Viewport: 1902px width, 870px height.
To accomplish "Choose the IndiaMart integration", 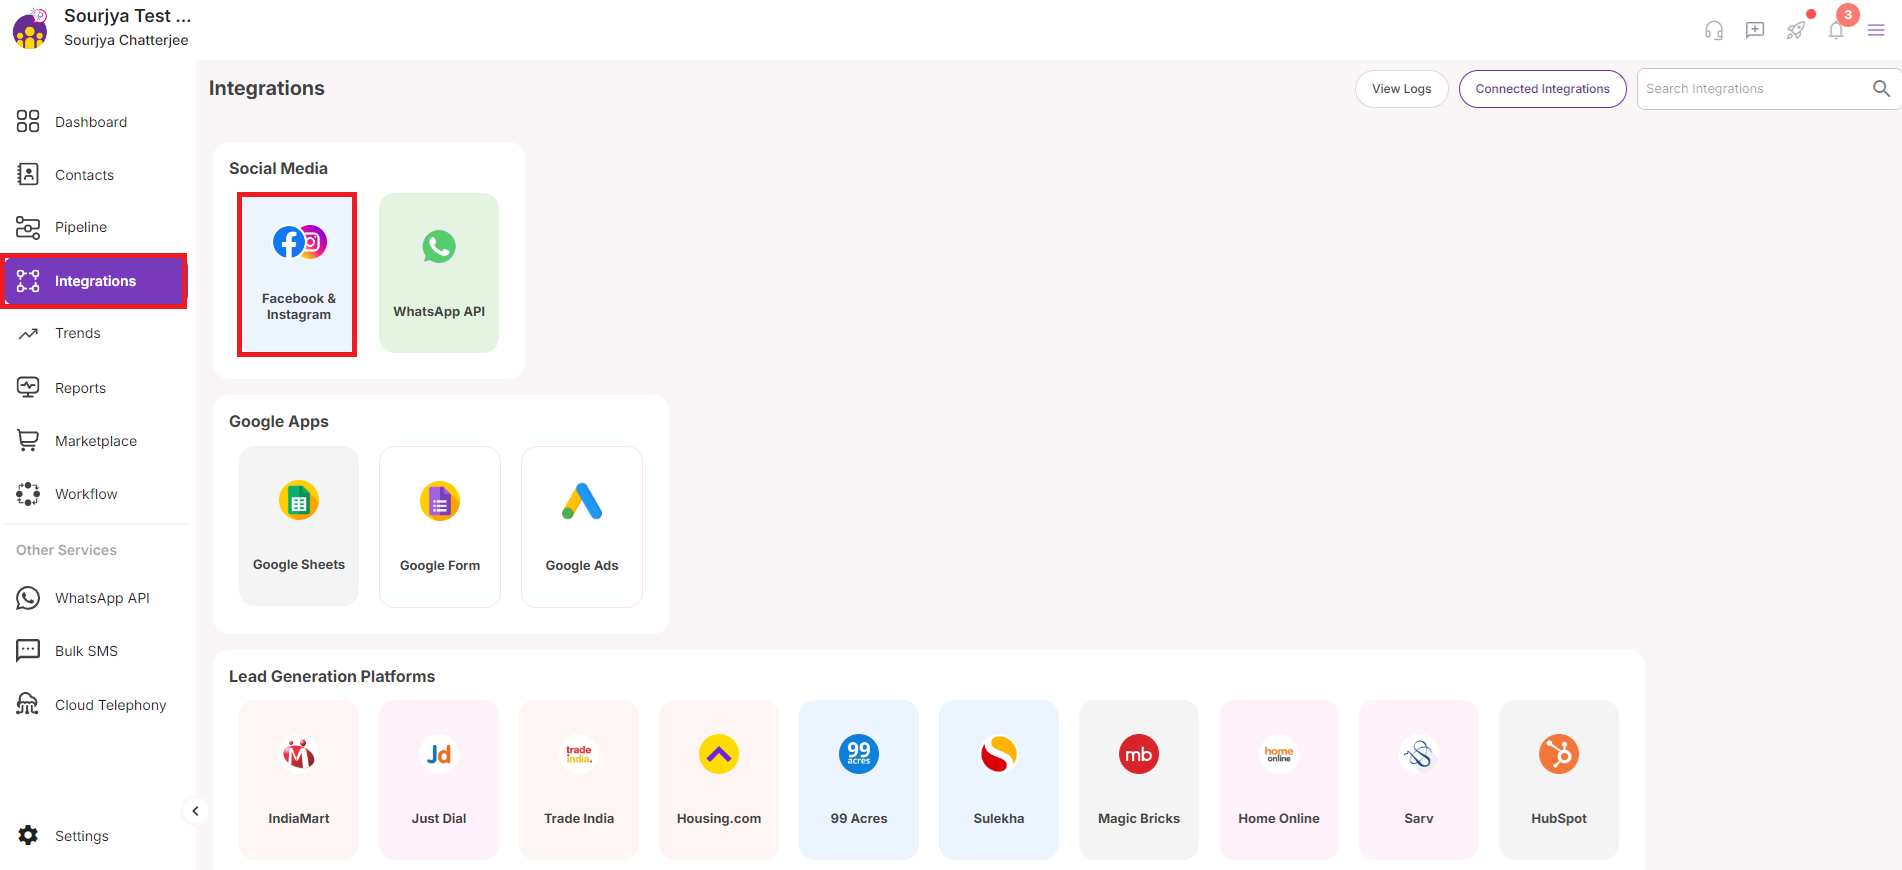I will tap(299, 779).
